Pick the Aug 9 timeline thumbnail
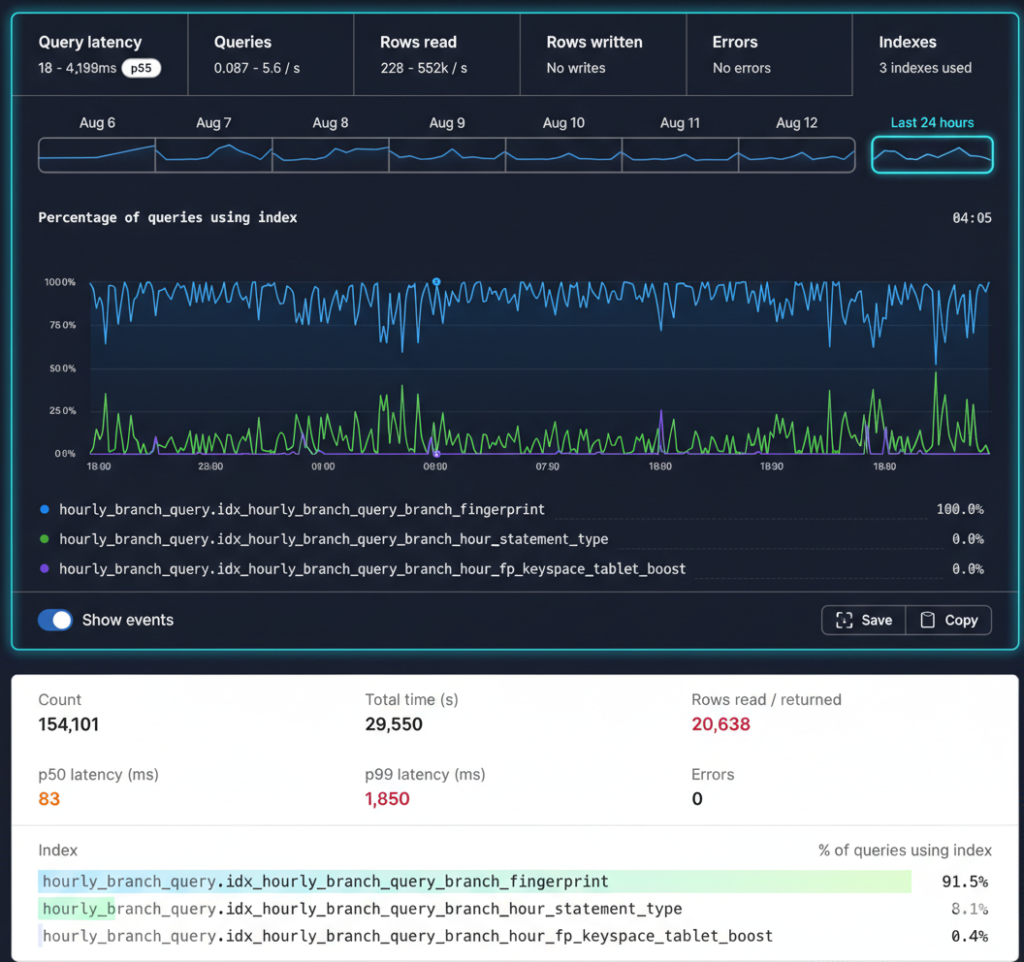 click(447, 155)
